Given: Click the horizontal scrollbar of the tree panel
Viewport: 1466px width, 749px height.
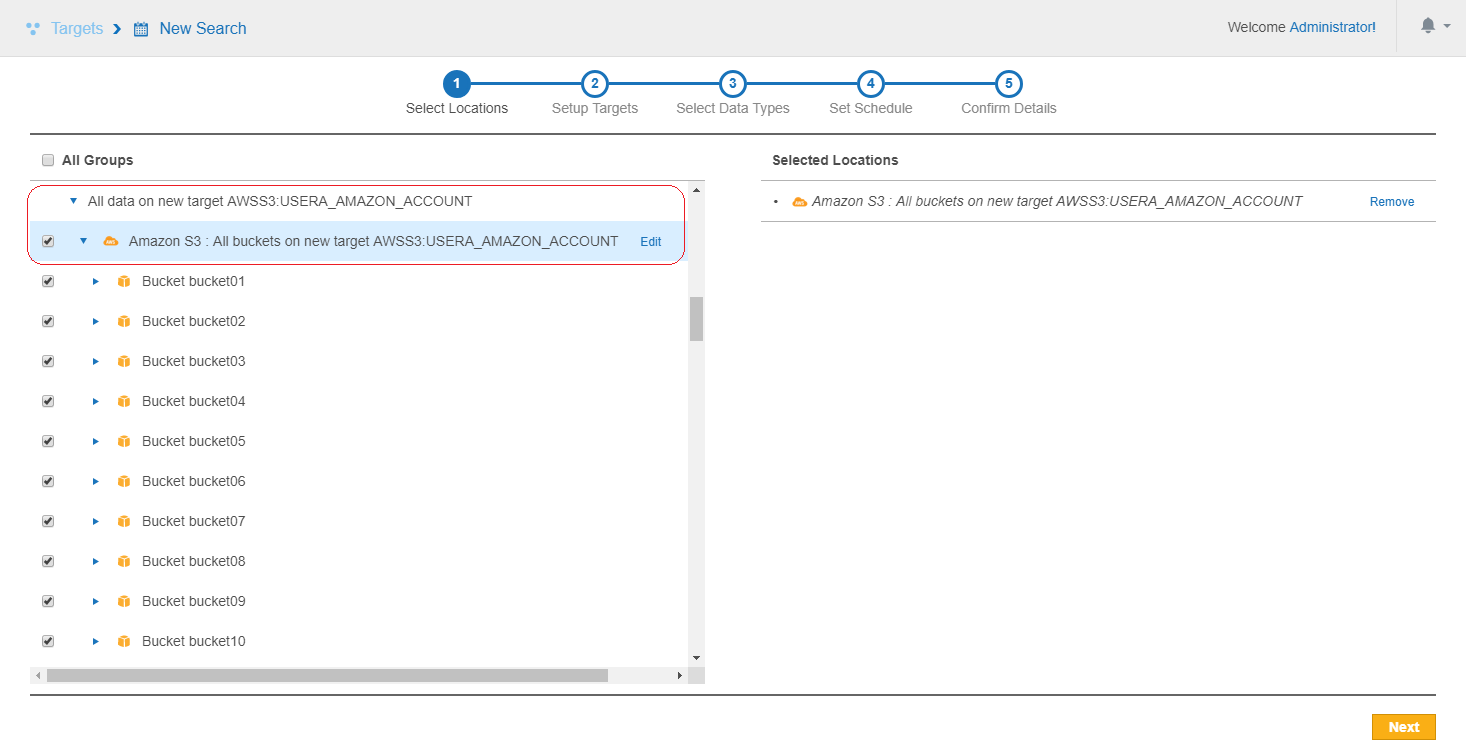Looking at the screenshot, I should tap(326, 676).
